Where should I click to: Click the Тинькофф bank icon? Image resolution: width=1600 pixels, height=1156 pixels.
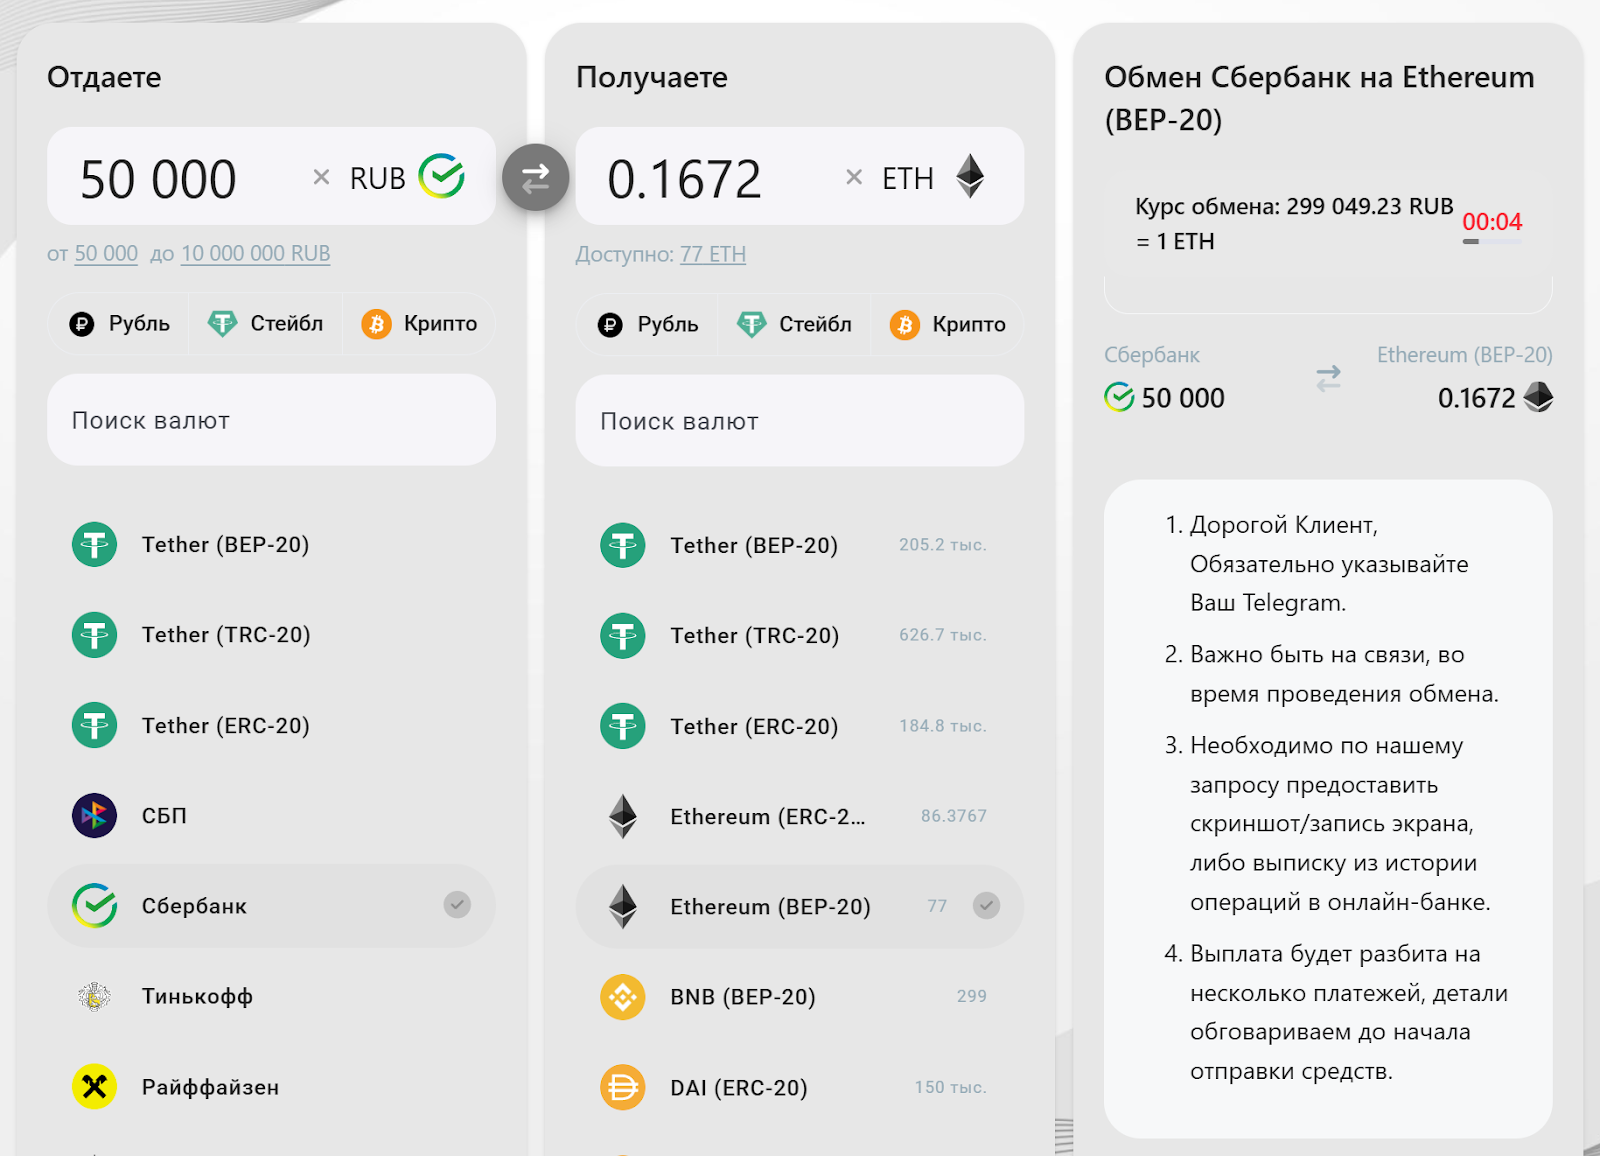click(x=94, y=996)
